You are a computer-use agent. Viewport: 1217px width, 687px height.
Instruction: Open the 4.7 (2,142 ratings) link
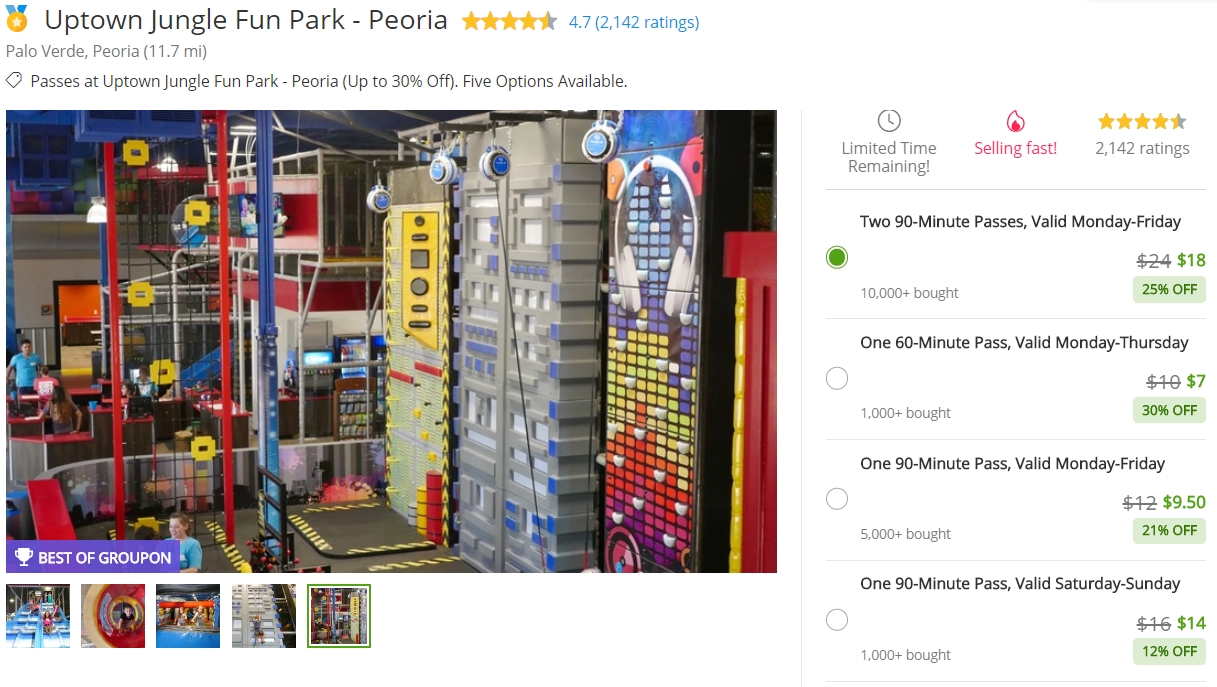pyautogui.click(x=634, y=22)
